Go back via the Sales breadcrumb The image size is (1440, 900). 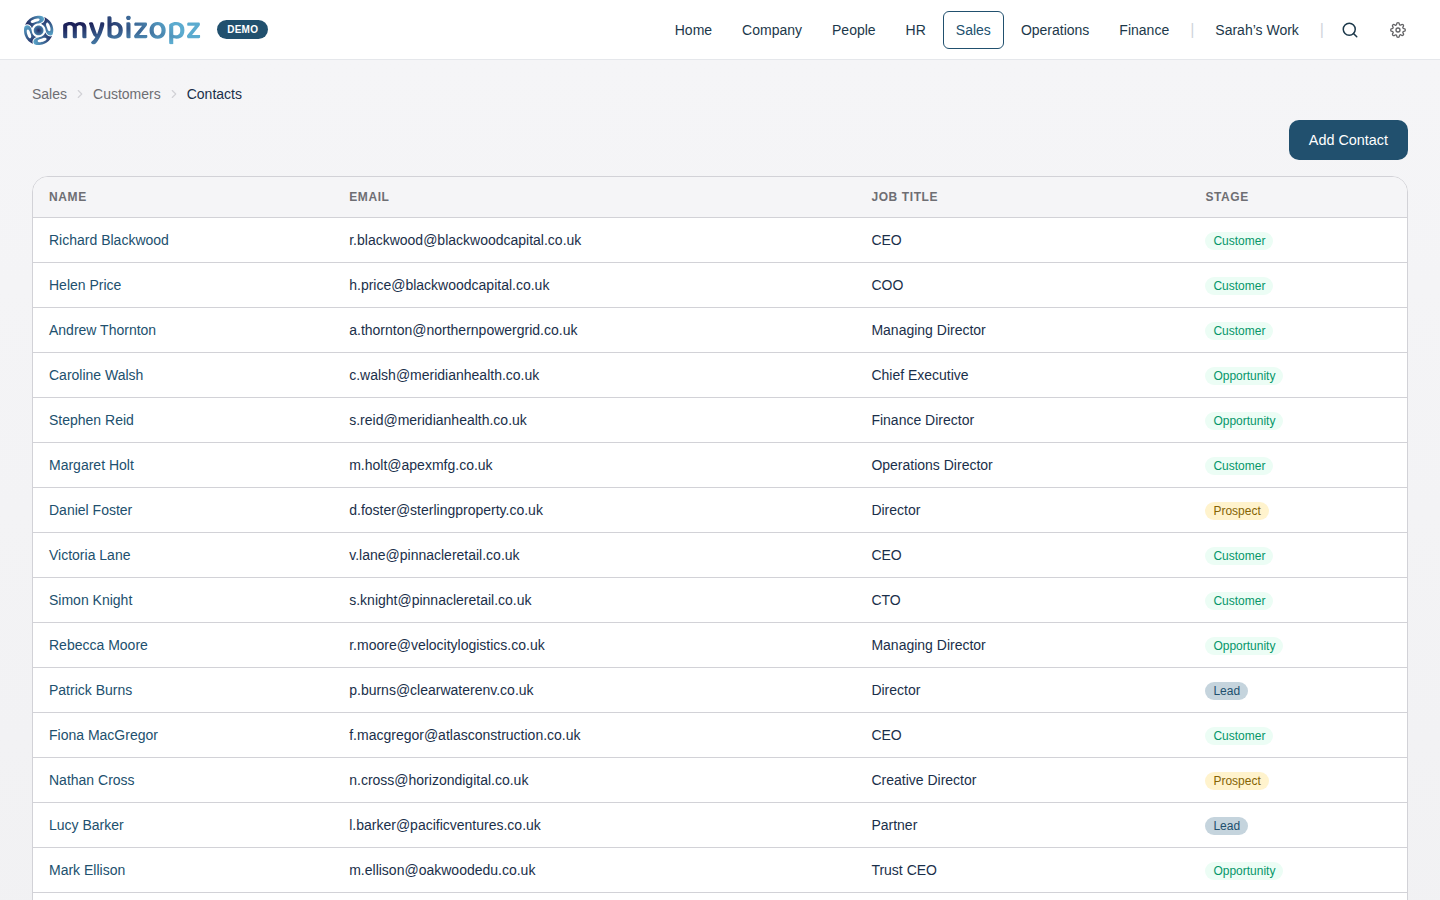tap(49, 93)
